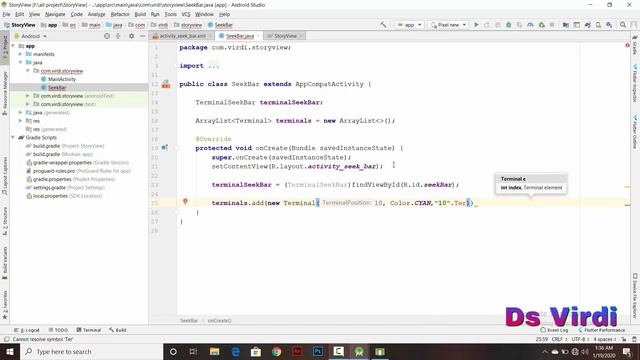The image size is (640, 360).
Task: Switch to the StoryView editor tab
Action: tap(285, 36)
